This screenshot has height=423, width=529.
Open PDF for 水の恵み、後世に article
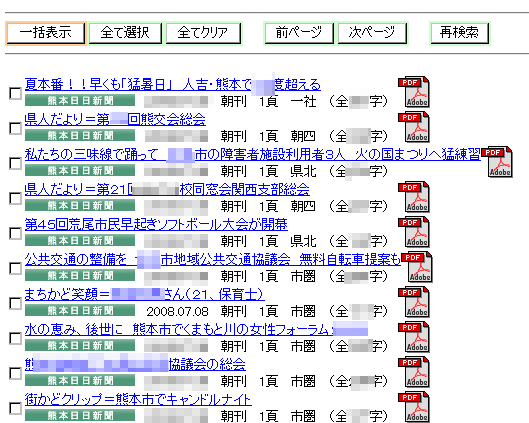(414, 337)
